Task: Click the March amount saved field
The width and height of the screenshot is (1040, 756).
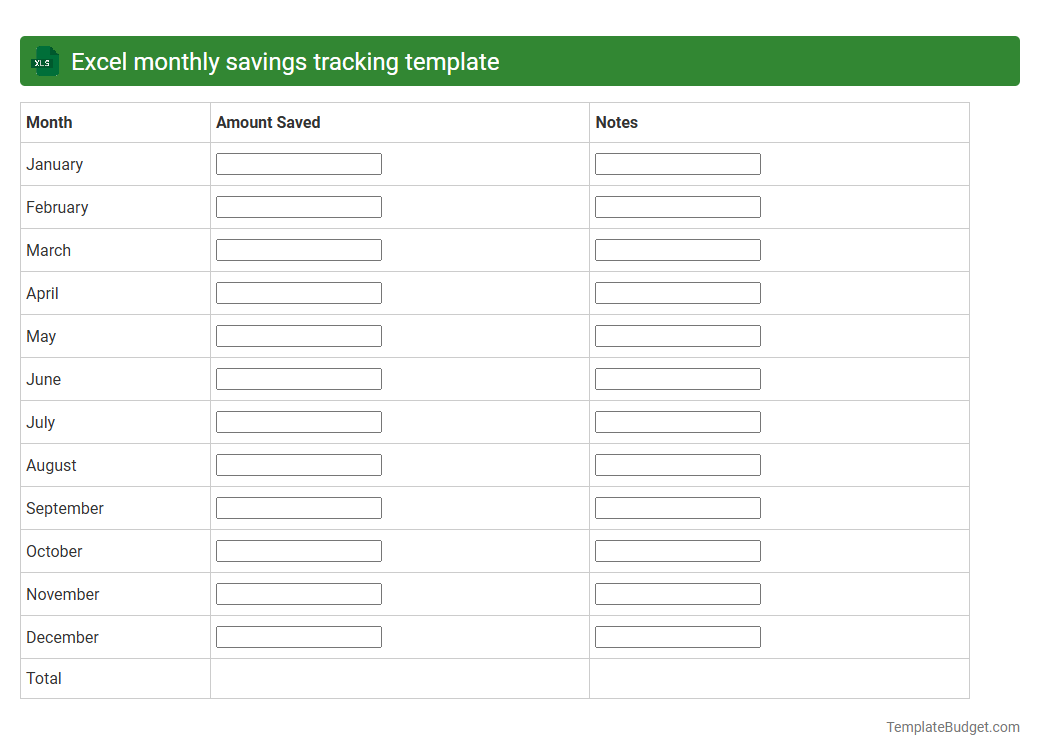Action: point(298,249)
